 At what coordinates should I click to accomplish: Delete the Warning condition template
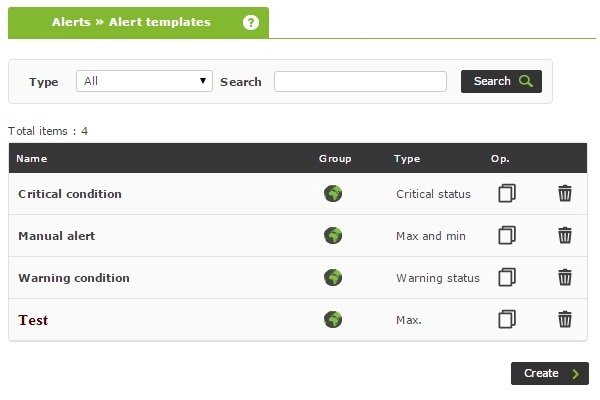tap(565, 277)
